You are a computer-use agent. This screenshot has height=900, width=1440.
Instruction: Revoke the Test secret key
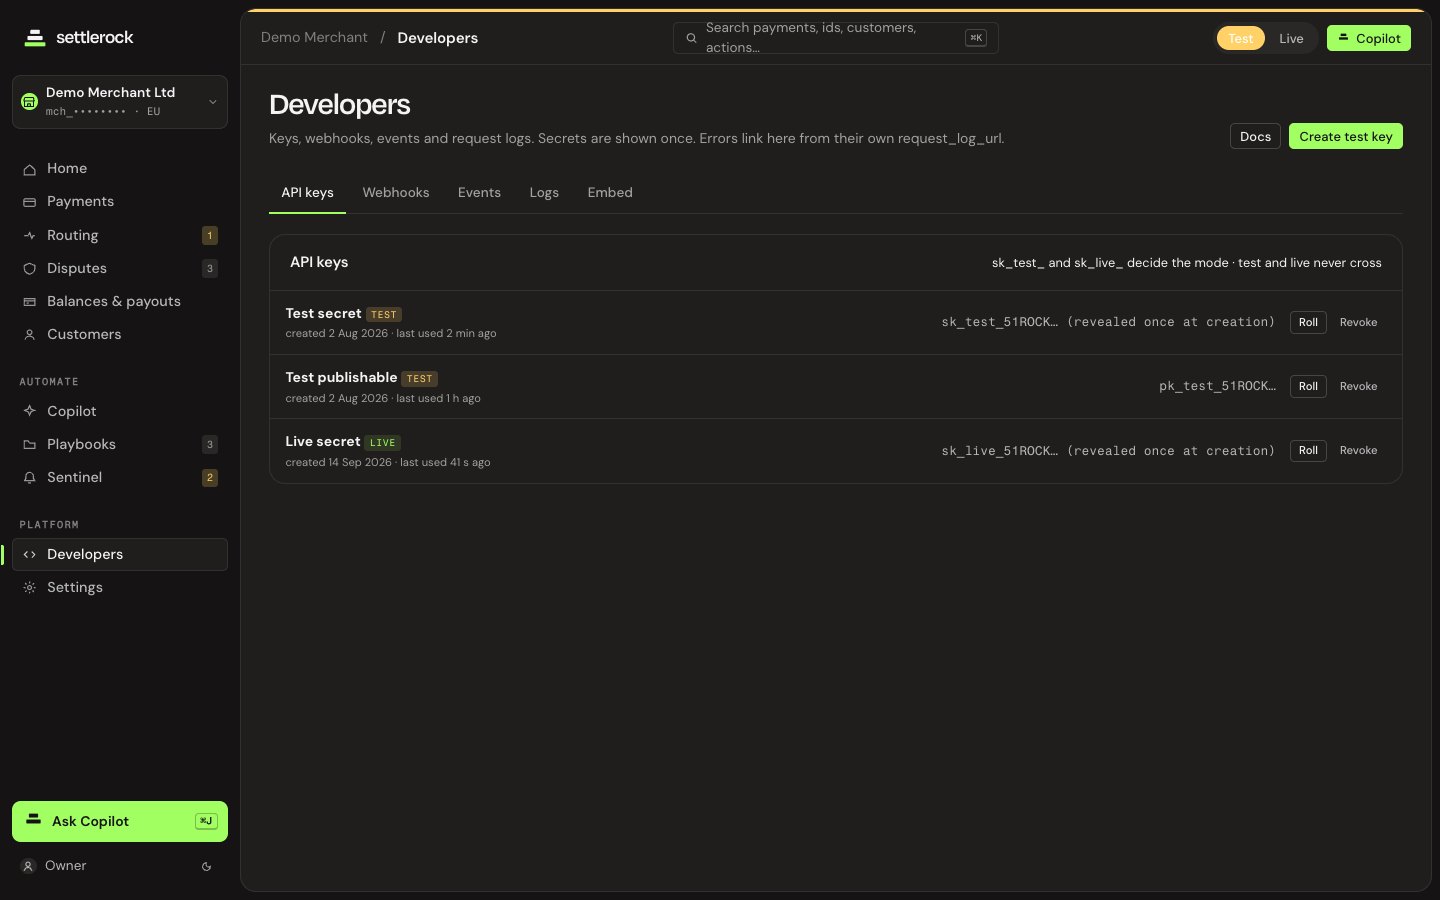[1358, 323]
